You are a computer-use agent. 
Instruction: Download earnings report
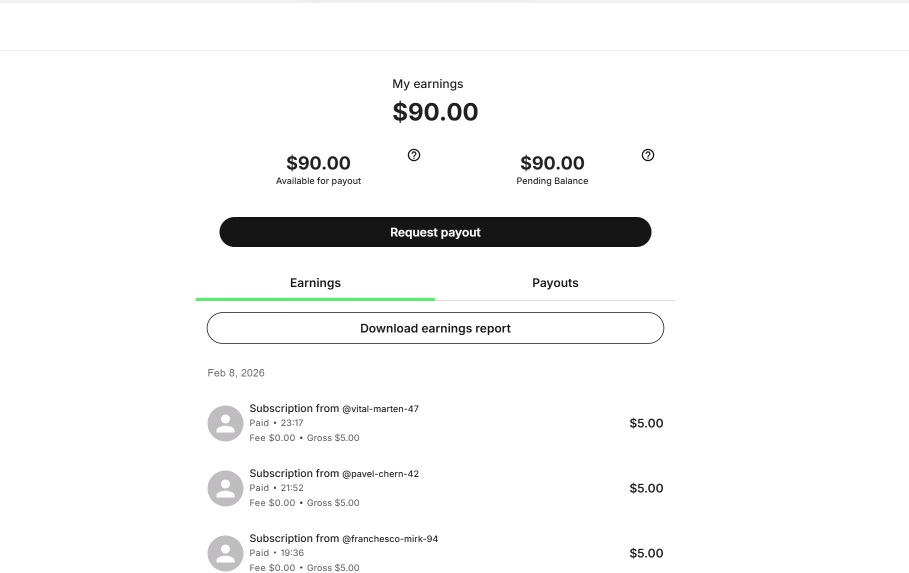pos(435,328)
